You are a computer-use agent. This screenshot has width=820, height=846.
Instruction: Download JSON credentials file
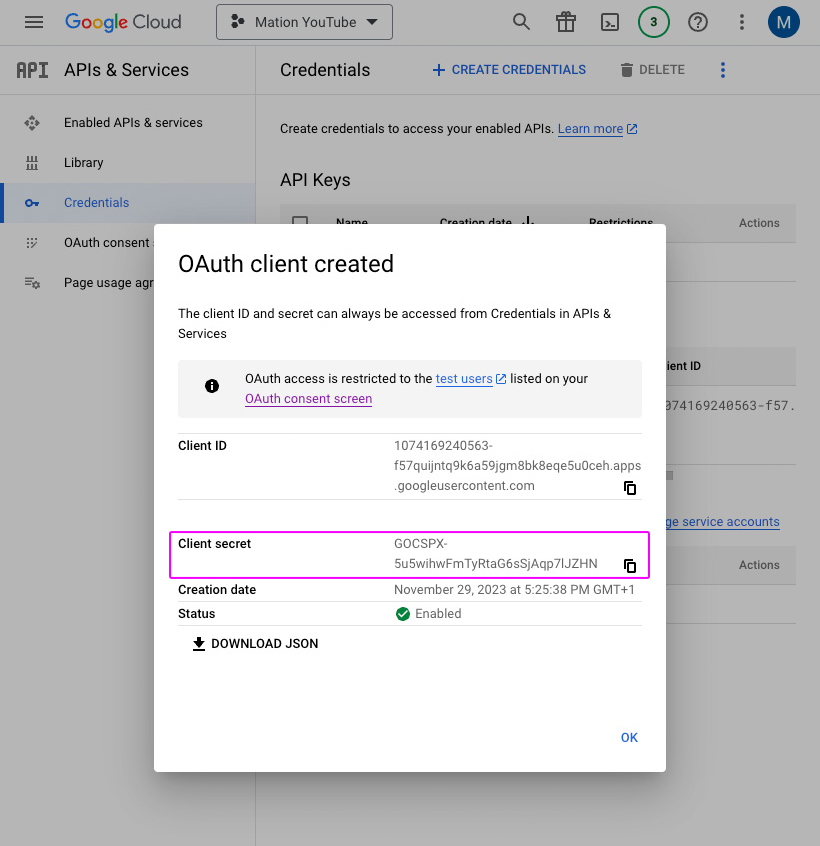pyautogui.click(x=255, y=644)
